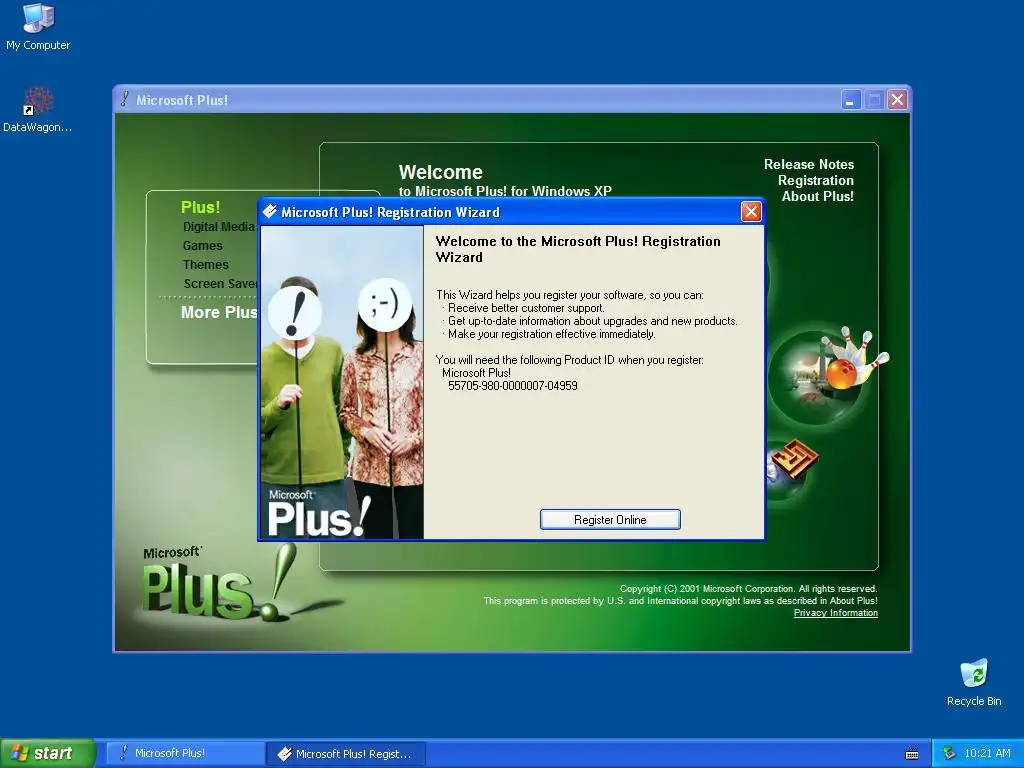The image size is (1024, 768).
Task: Select the DataWagon shortcut icon
Action: [x=38, y=109]
